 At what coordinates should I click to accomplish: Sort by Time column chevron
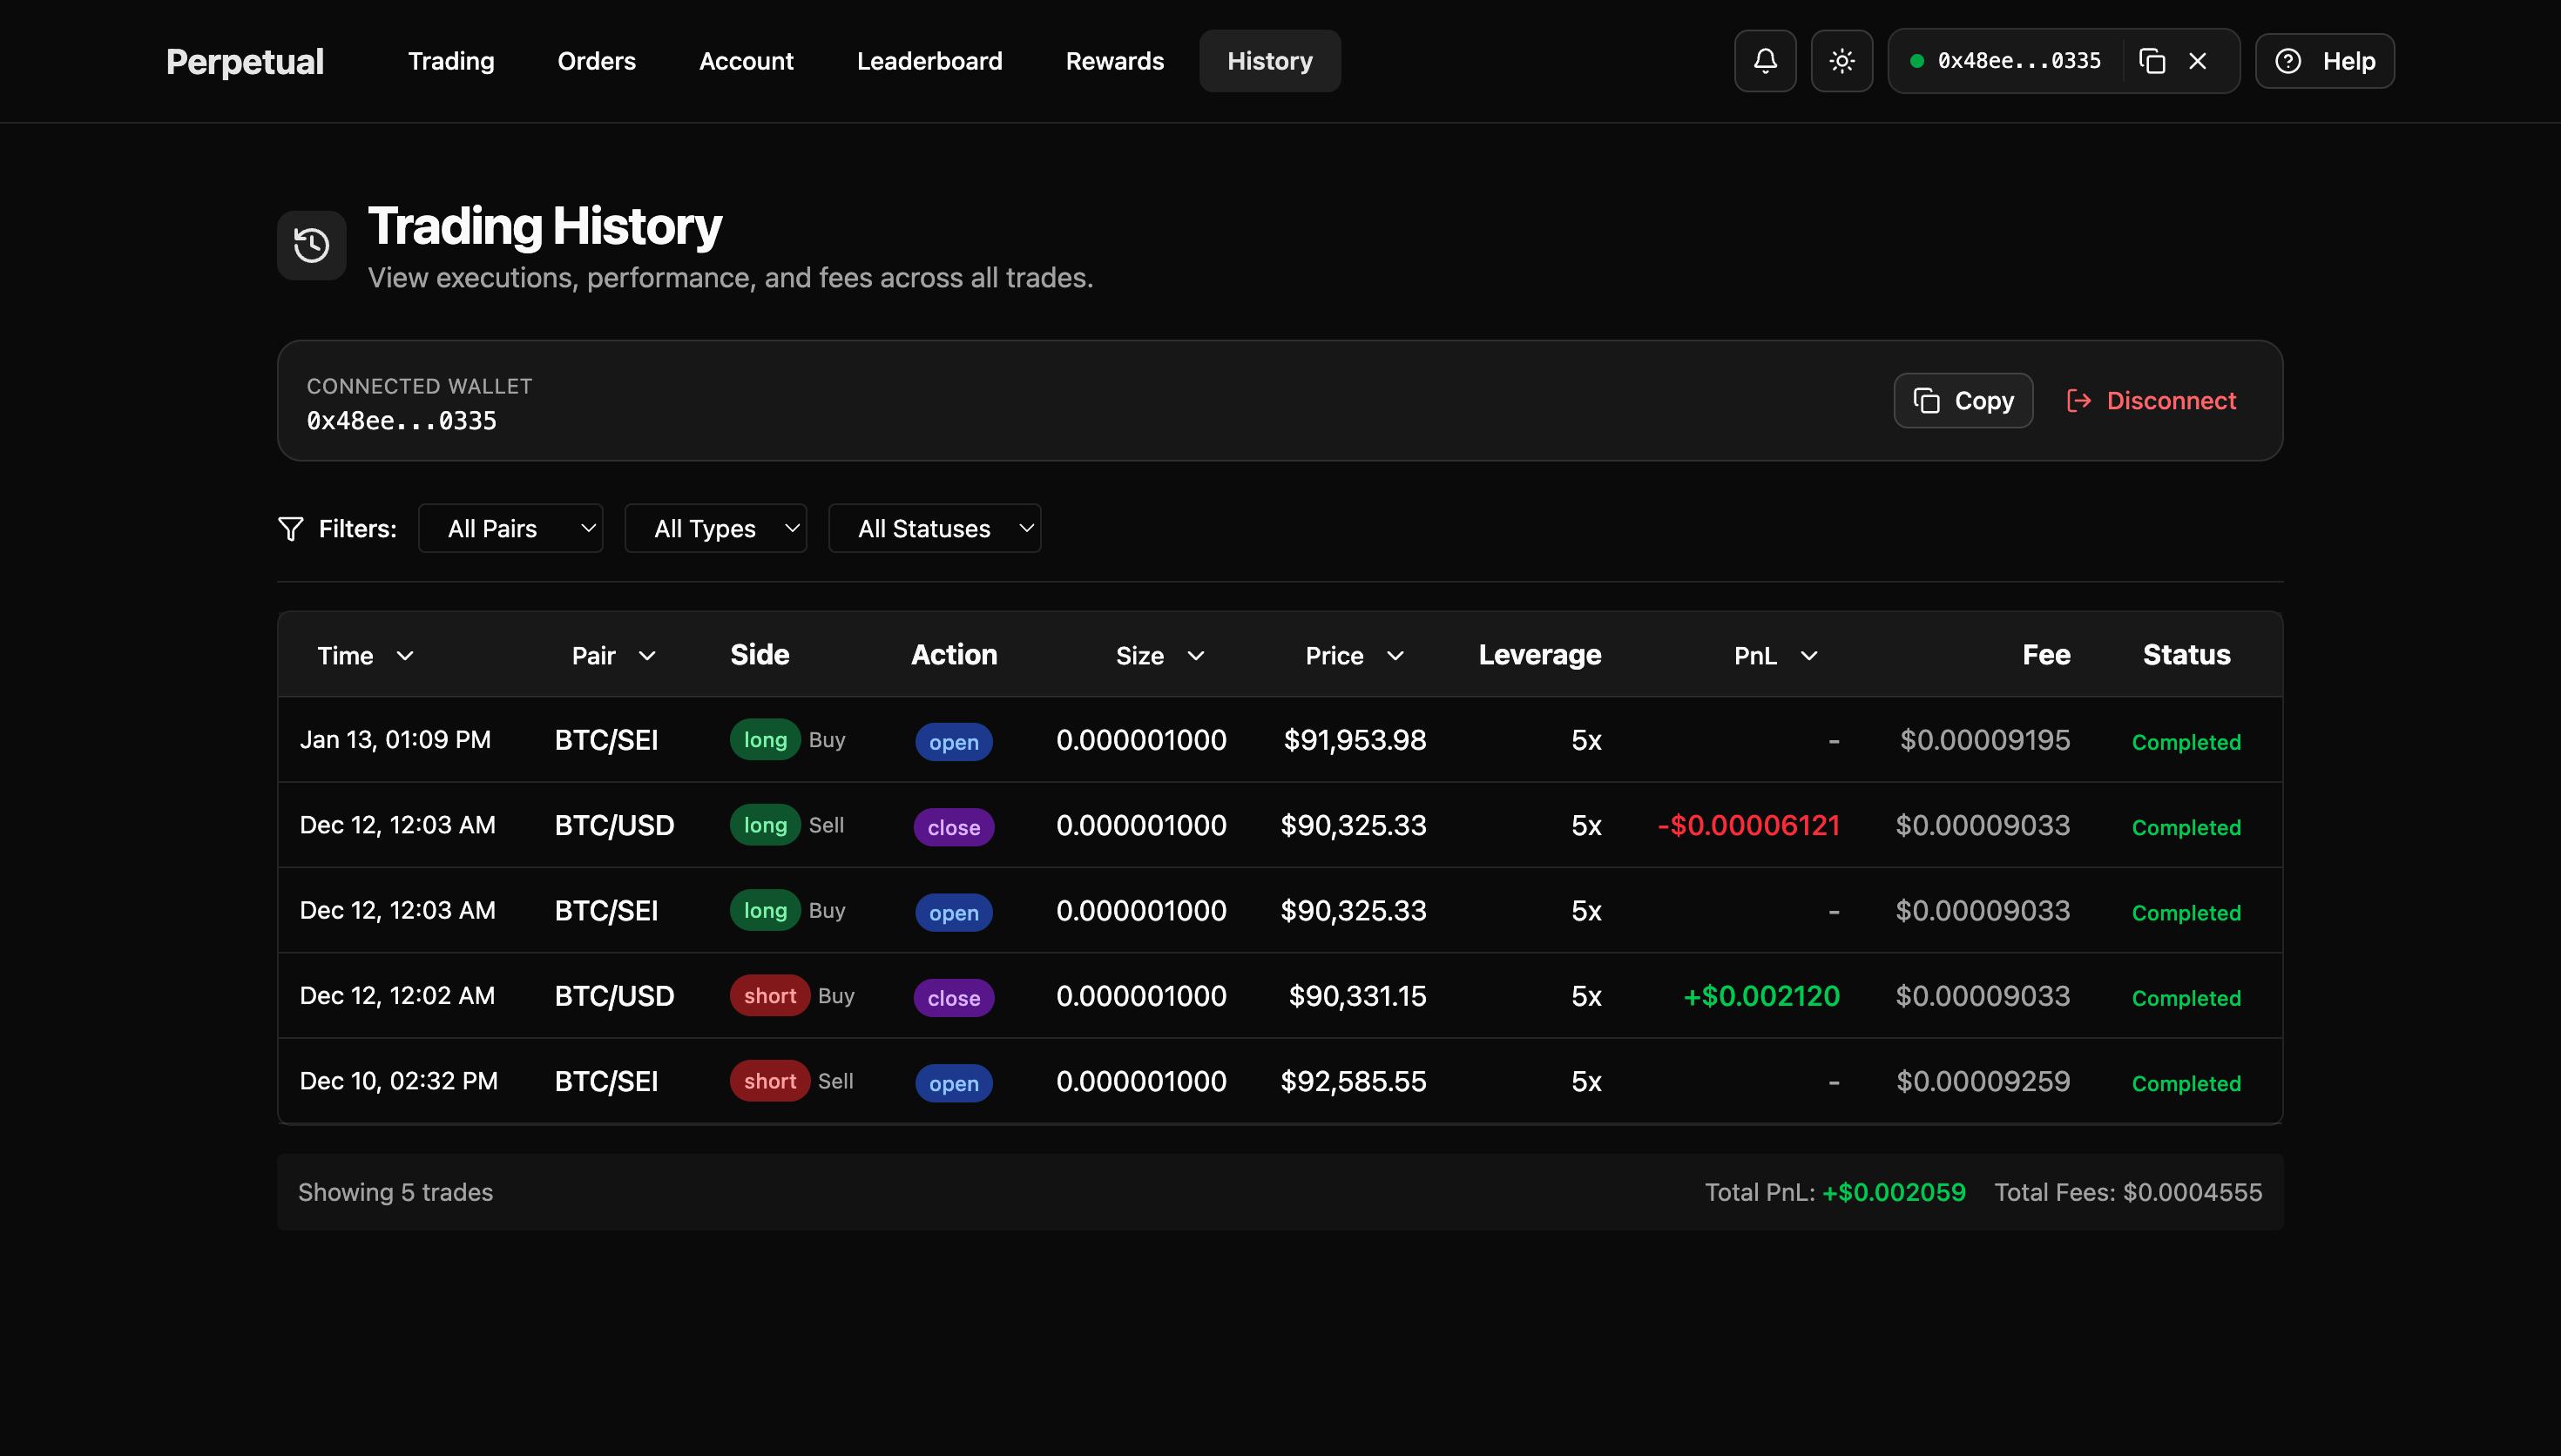point(405,656)
